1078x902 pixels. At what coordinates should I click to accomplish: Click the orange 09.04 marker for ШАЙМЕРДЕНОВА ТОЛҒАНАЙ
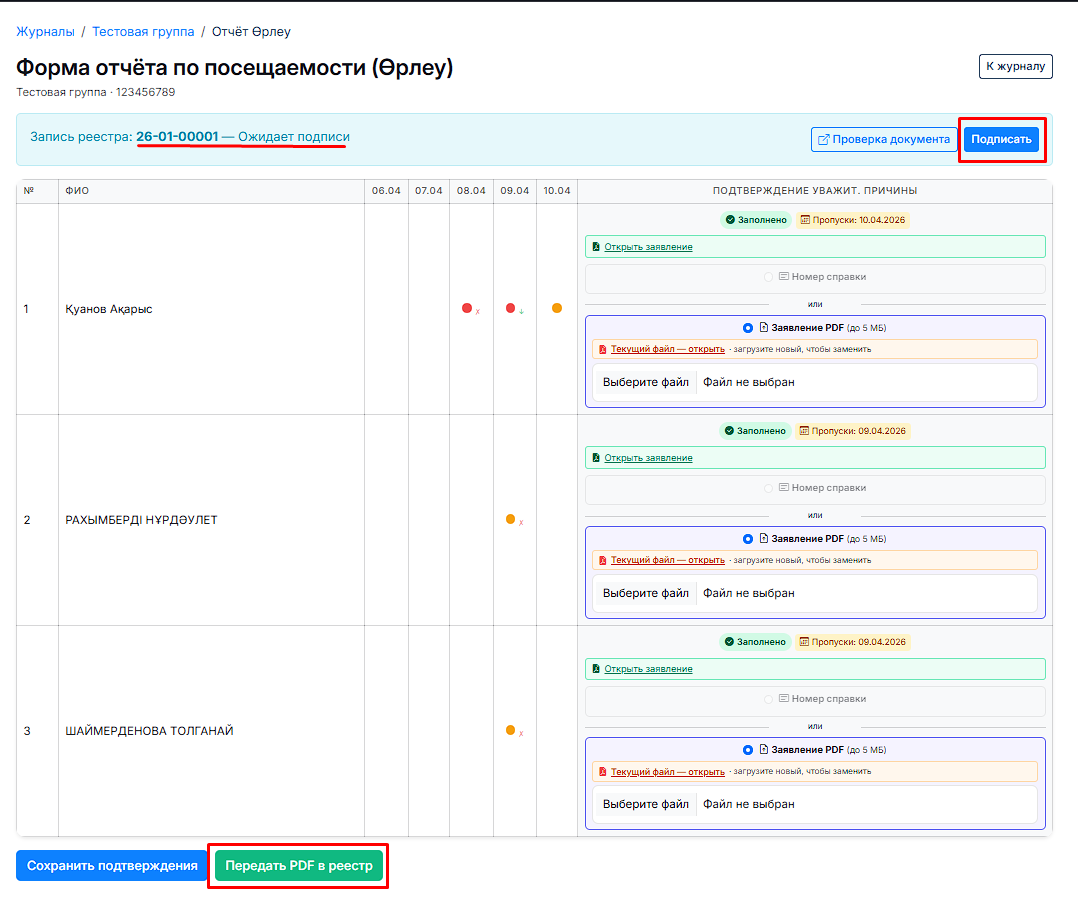point(510,730)
